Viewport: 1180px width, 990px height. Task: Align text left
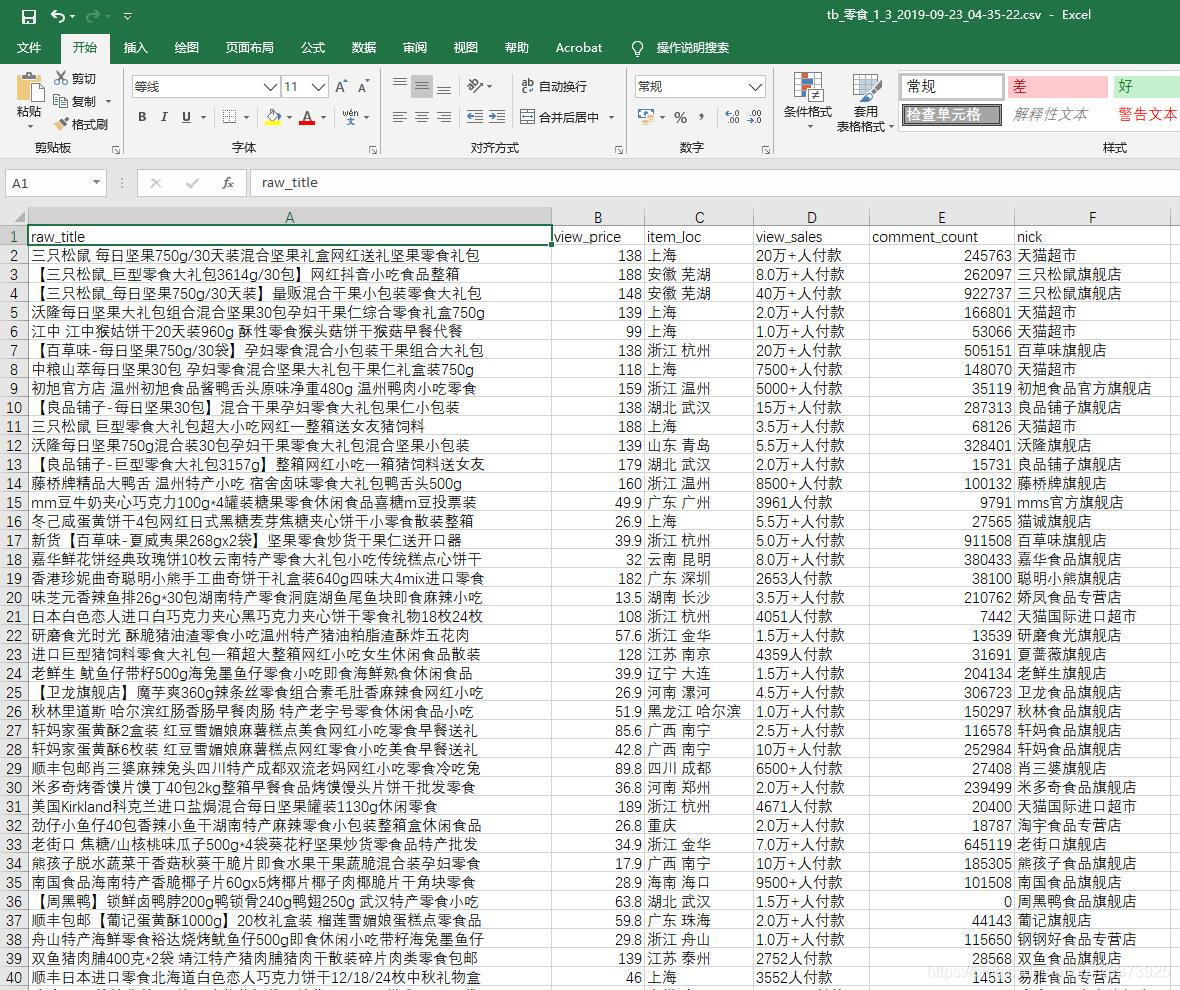400,117
